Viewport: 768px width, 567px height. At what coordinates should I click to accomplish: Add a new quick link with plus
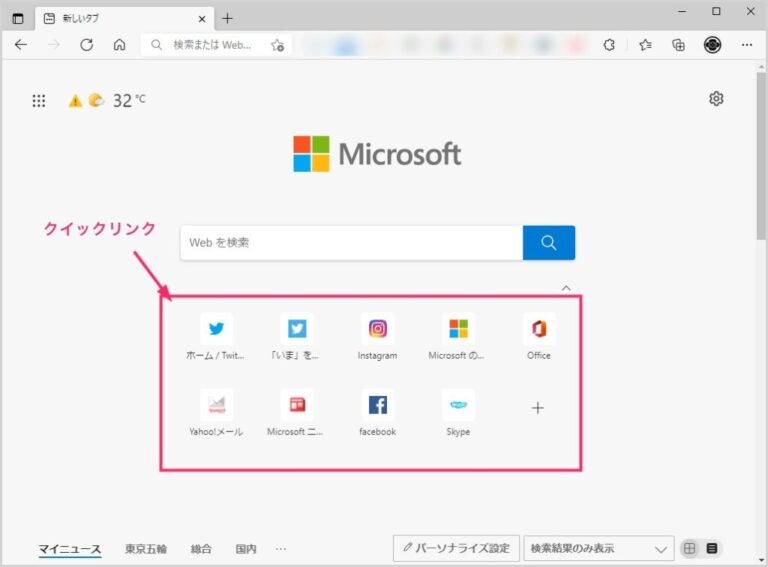click(x=537, y=408)
